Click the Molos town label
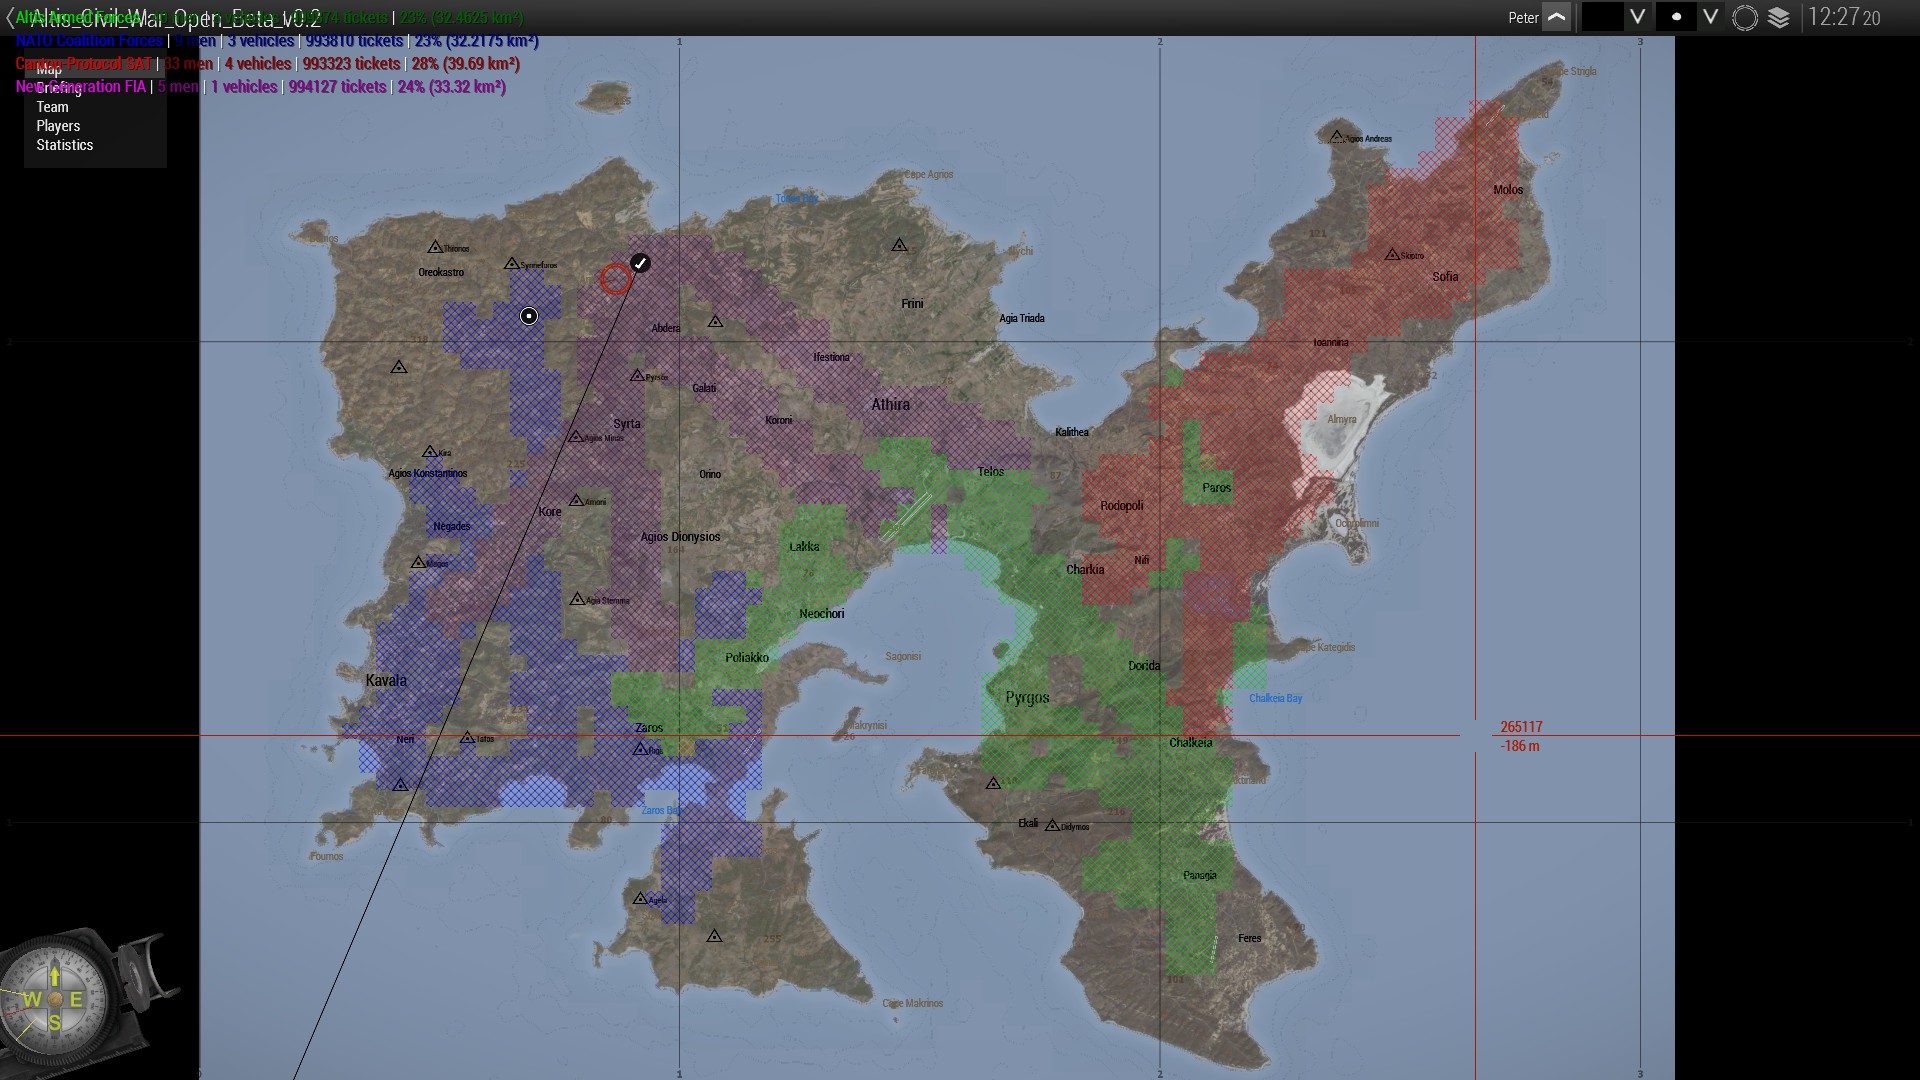Screen dimensions: 1920x1080 coord(1508,190)
